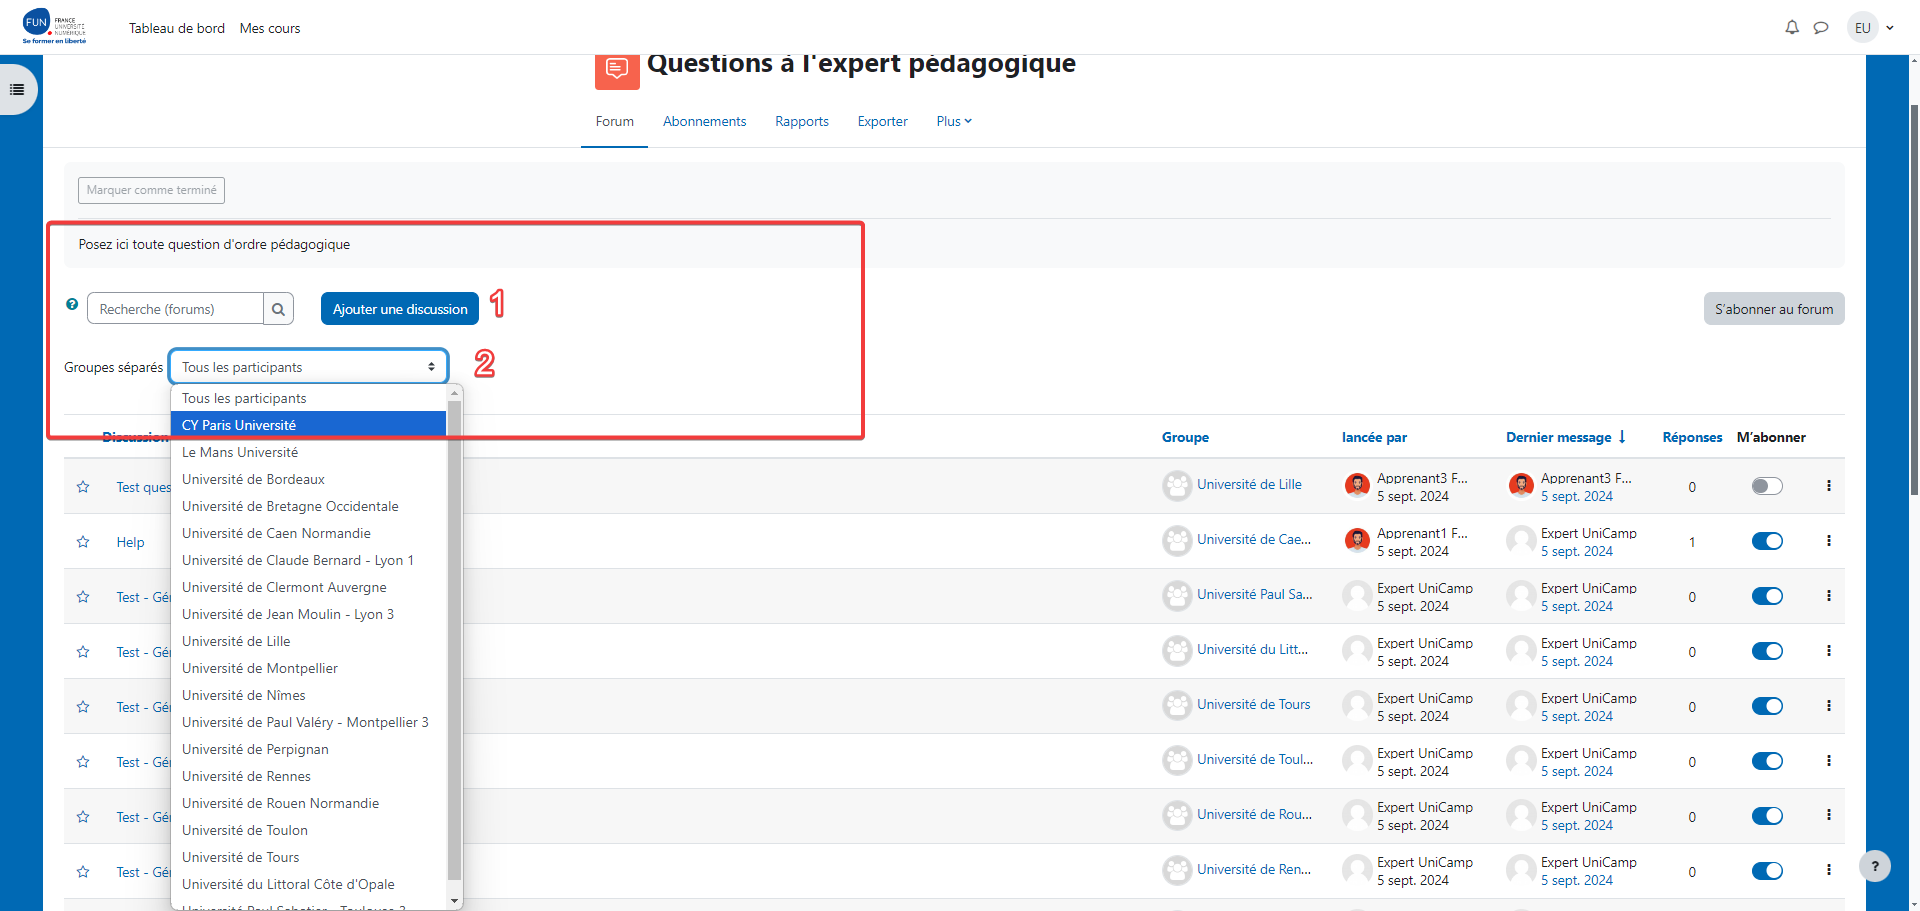The height and width of the screenshot is (911, 1920).
Task: Open actions menu for Université de Ren... row
Action: point(1829,870)
